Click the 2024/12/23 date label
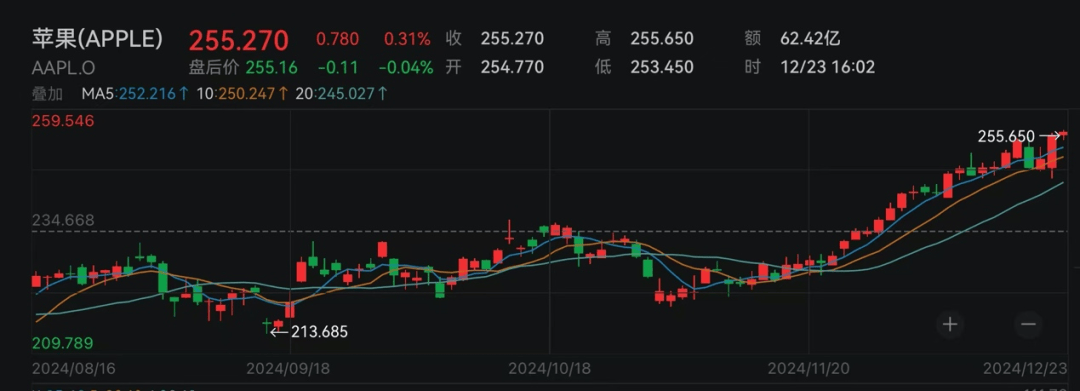Screen dimensions: 1080x391 tap(1025, 369)
